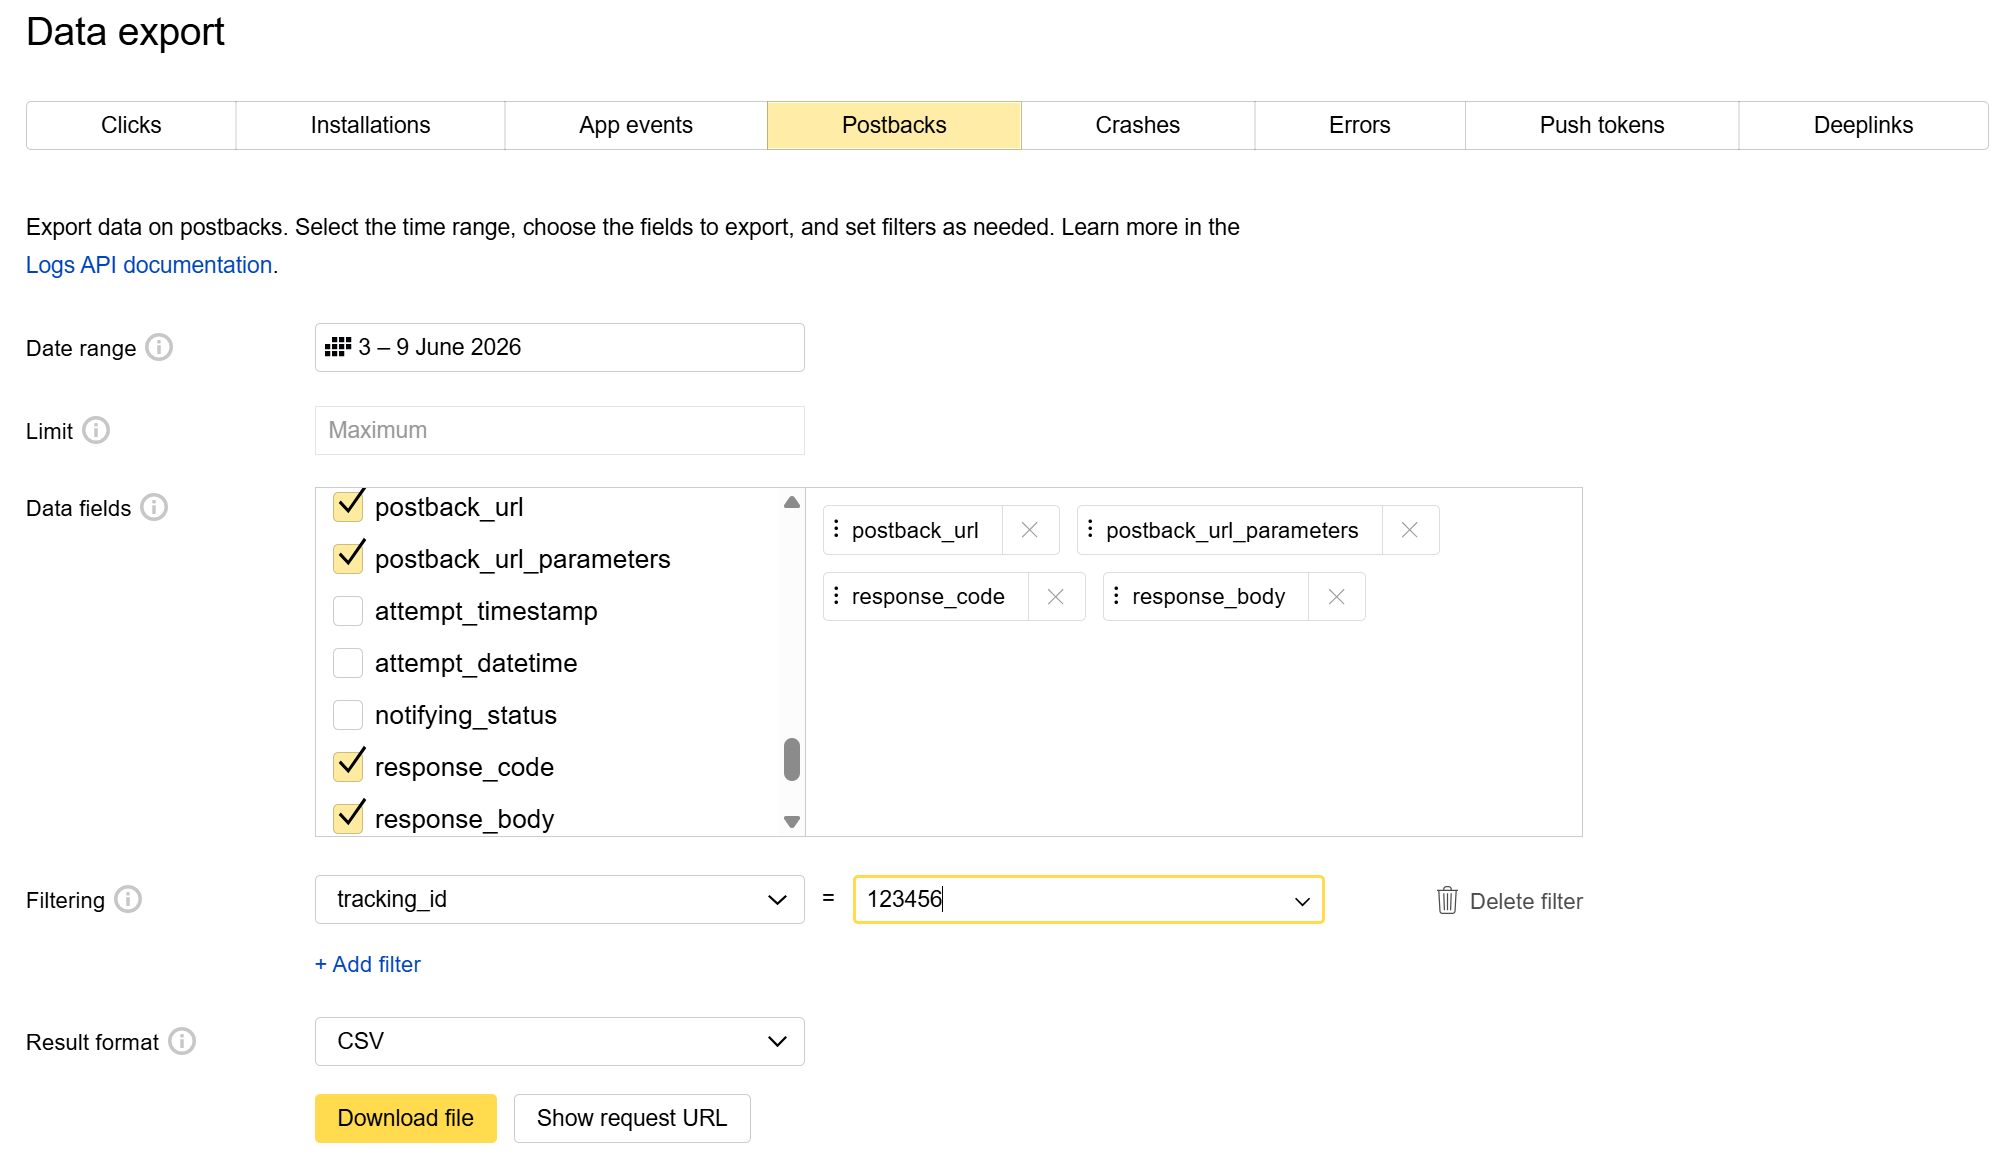Open the CSV result format dropdown
Screen dimensions: 1997x1159
tap(560, 1041)
